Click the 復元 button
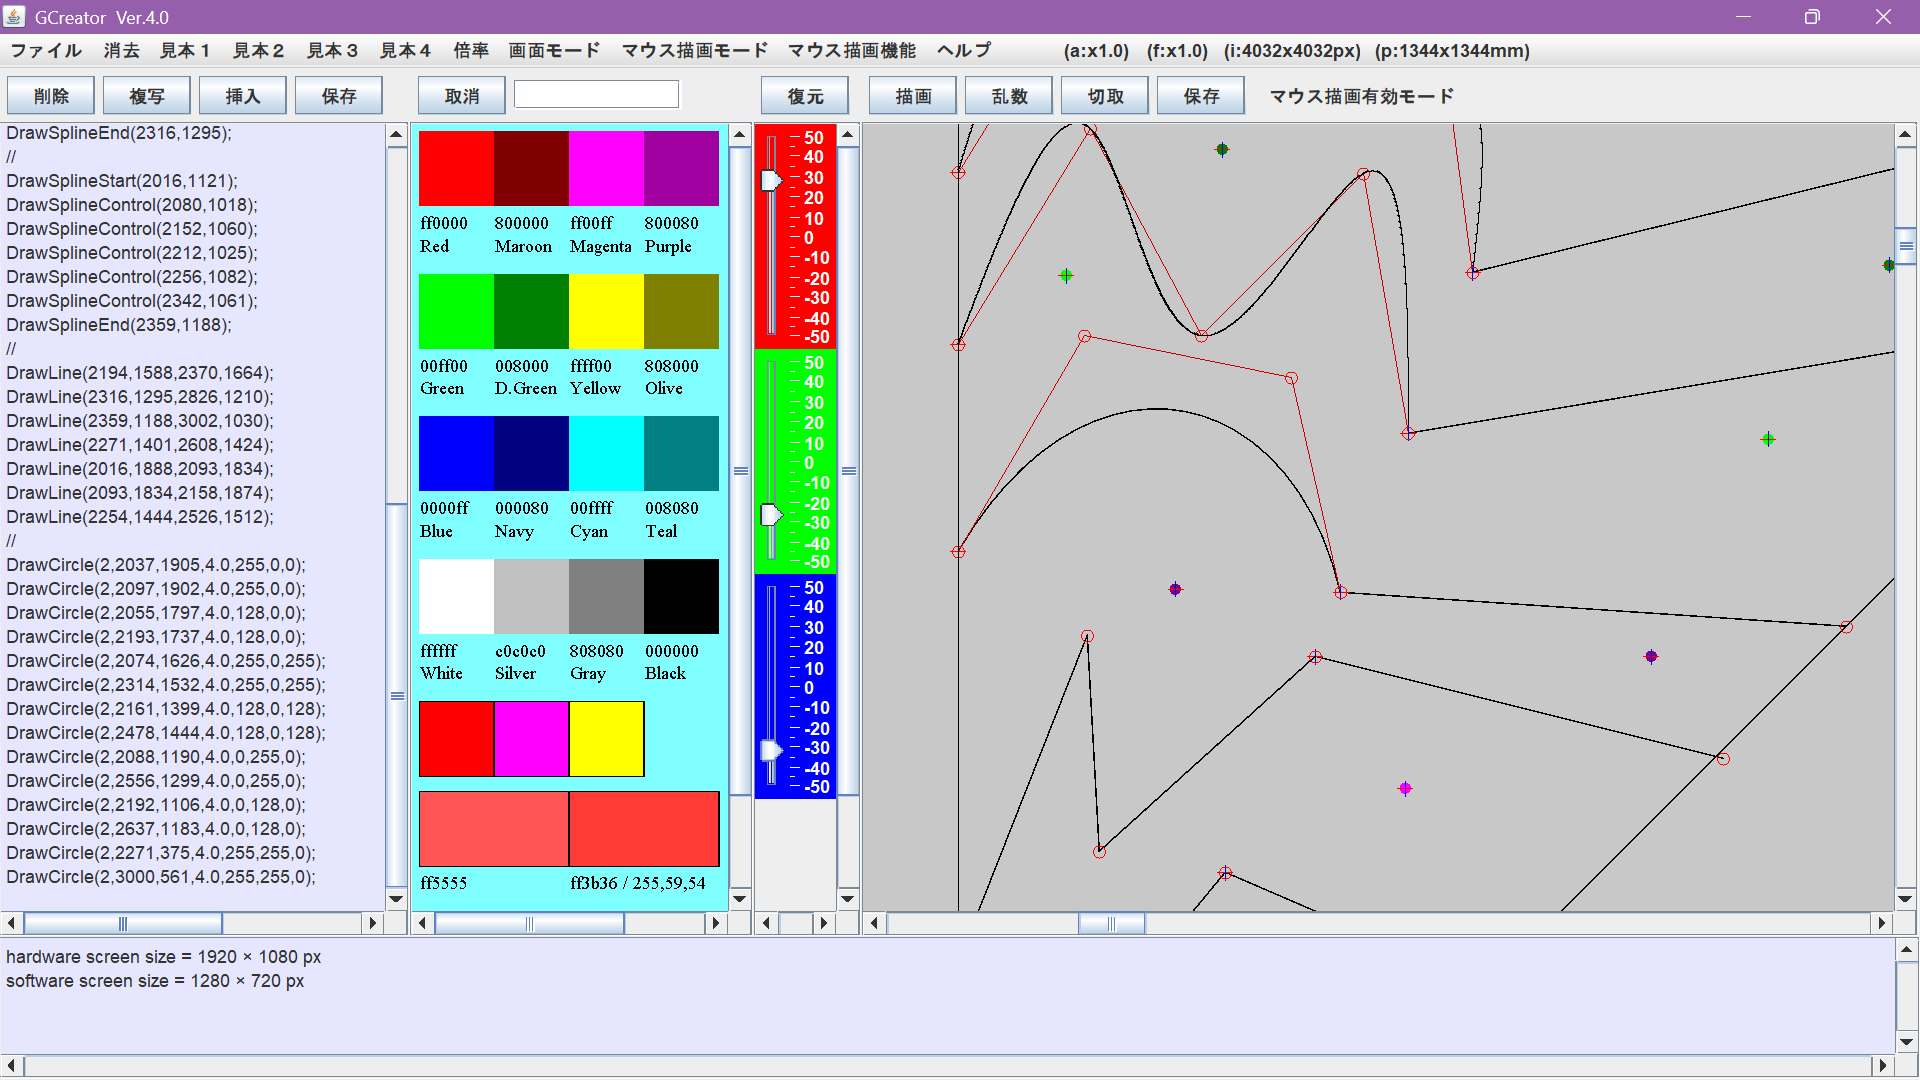 point(805,96)
